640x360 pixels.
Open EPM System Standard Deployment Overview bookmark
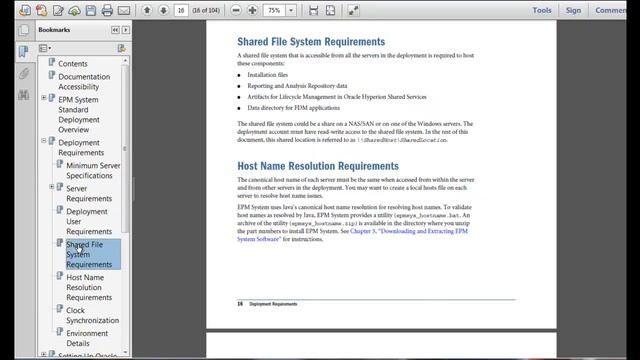79,115
